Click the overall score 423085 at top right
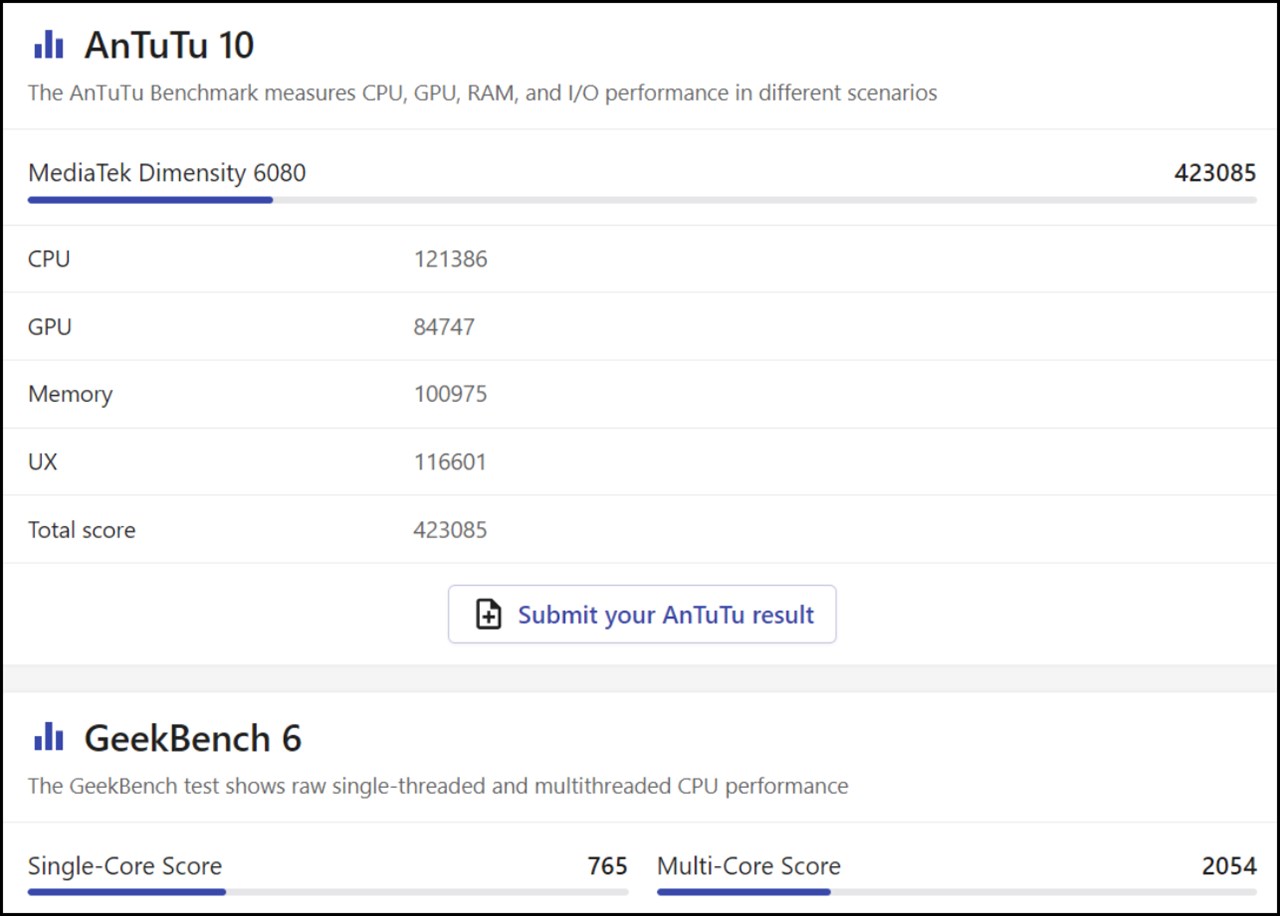 click(1214, 173)
